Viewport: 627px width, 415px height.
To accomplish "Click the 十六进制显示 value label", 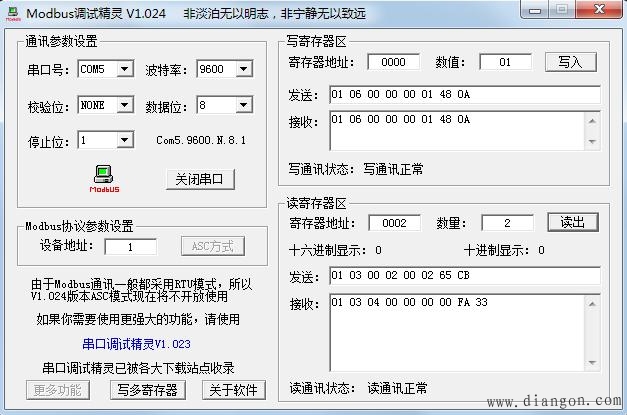I will pos(378,250).
